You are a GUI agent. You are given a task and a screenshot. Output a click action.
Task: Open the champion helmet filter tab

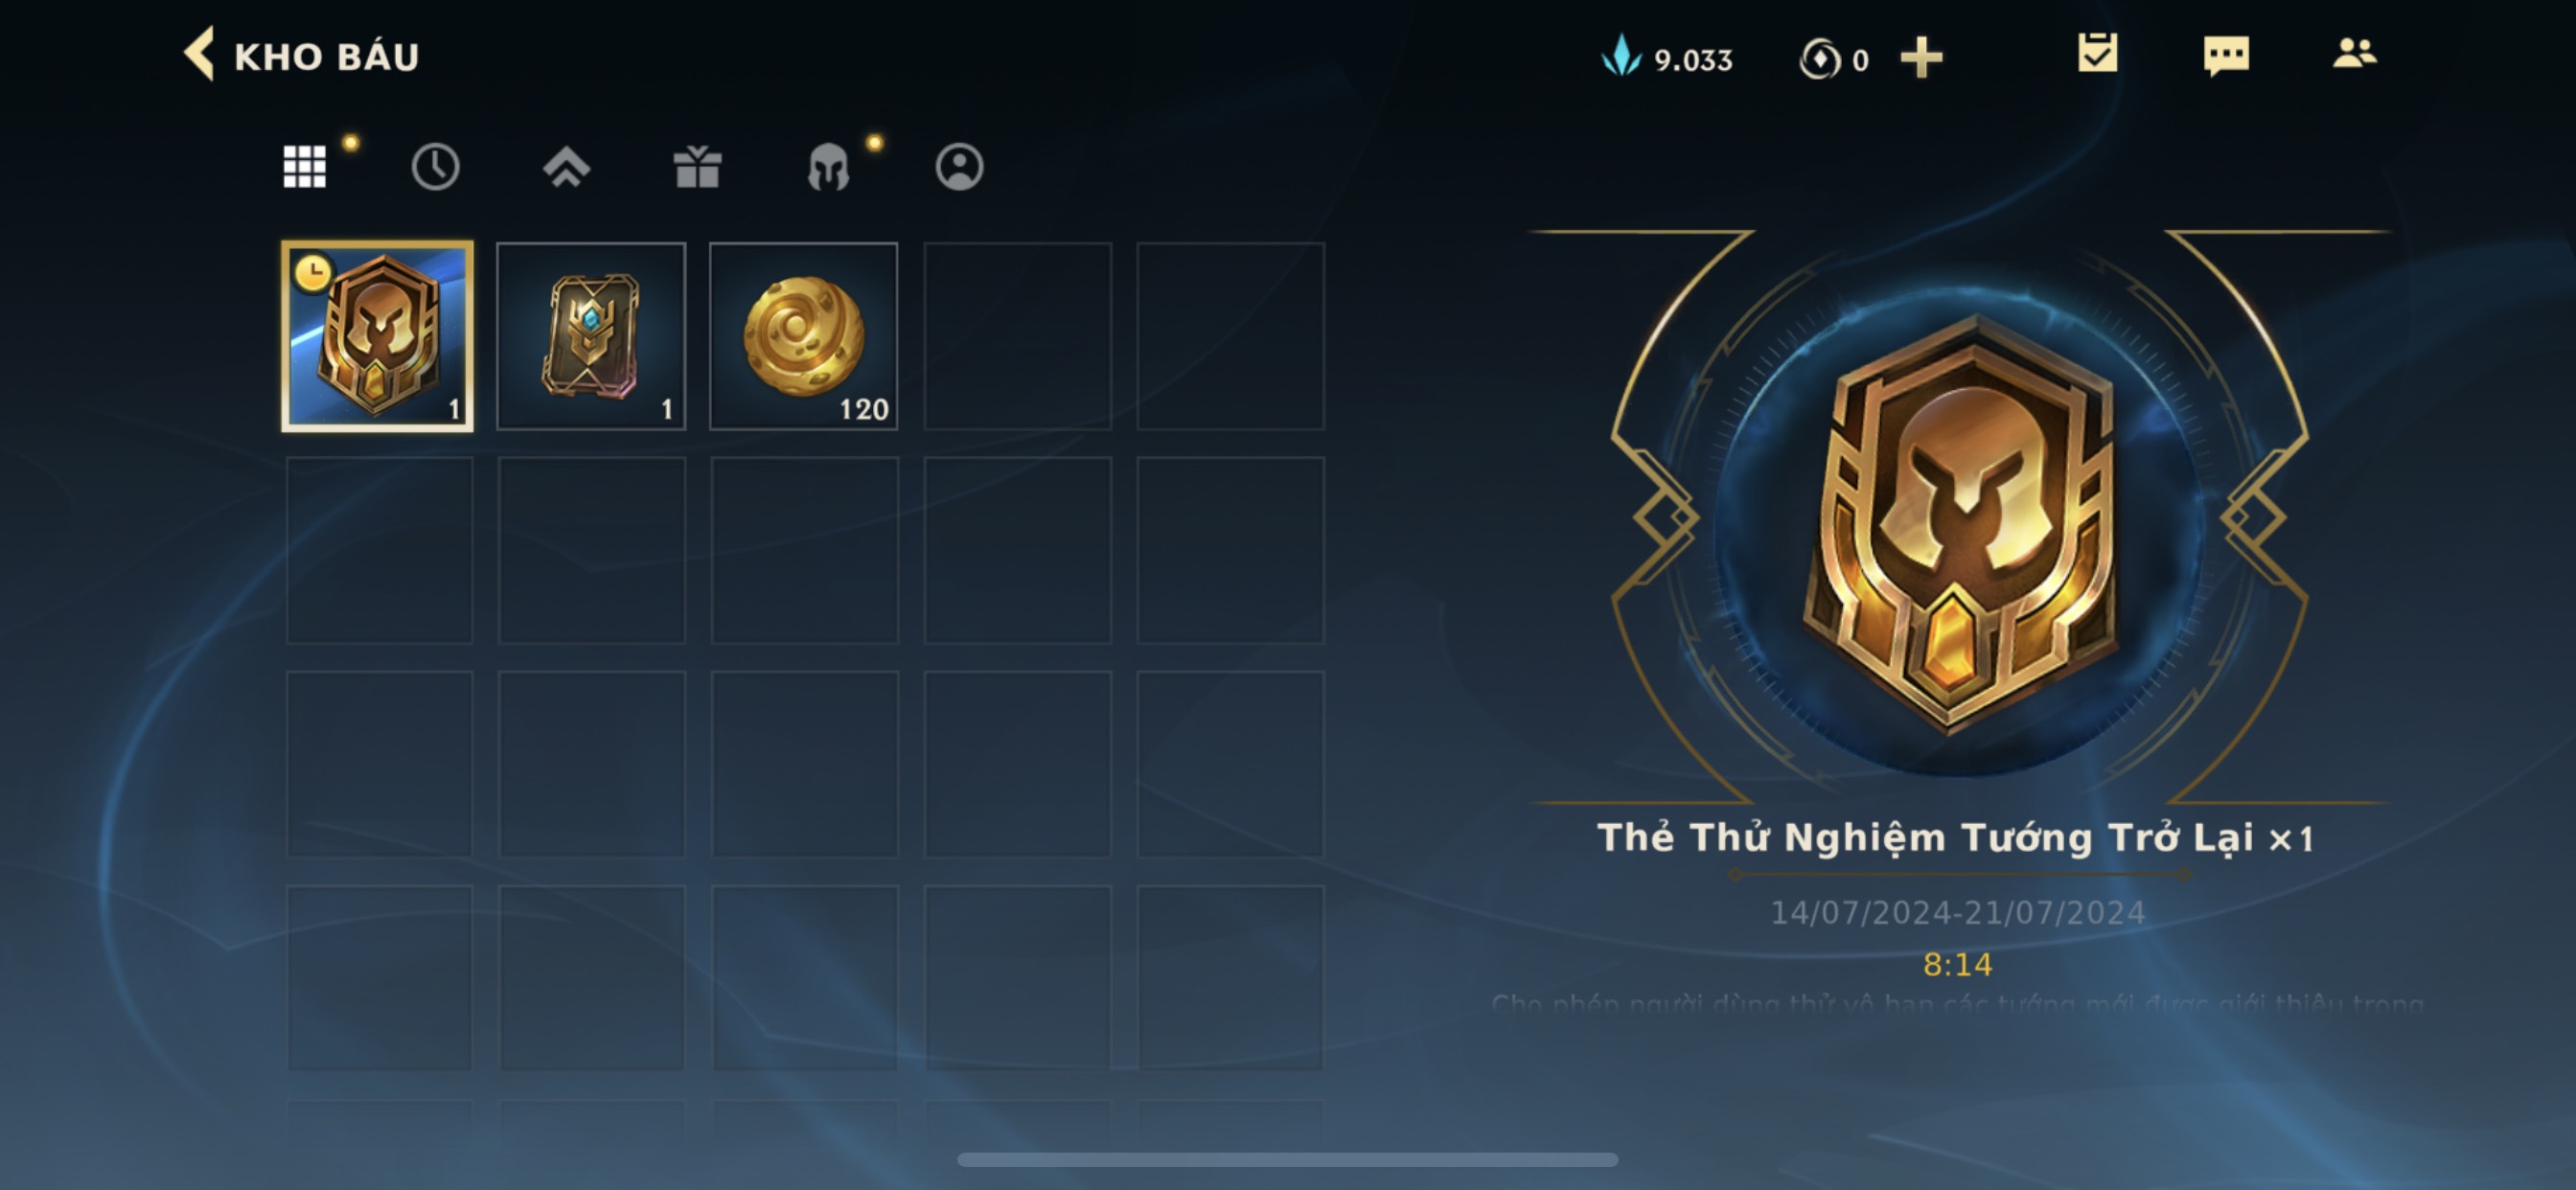coord(828,167)
